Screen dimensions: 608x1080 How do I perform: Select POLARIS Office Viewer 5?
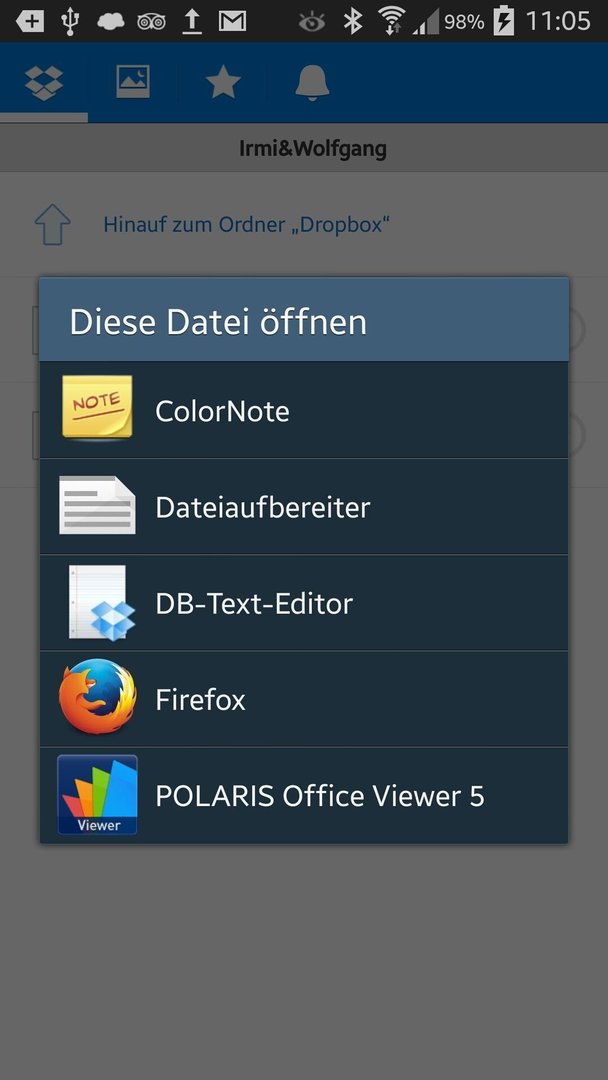pos(304,796)
